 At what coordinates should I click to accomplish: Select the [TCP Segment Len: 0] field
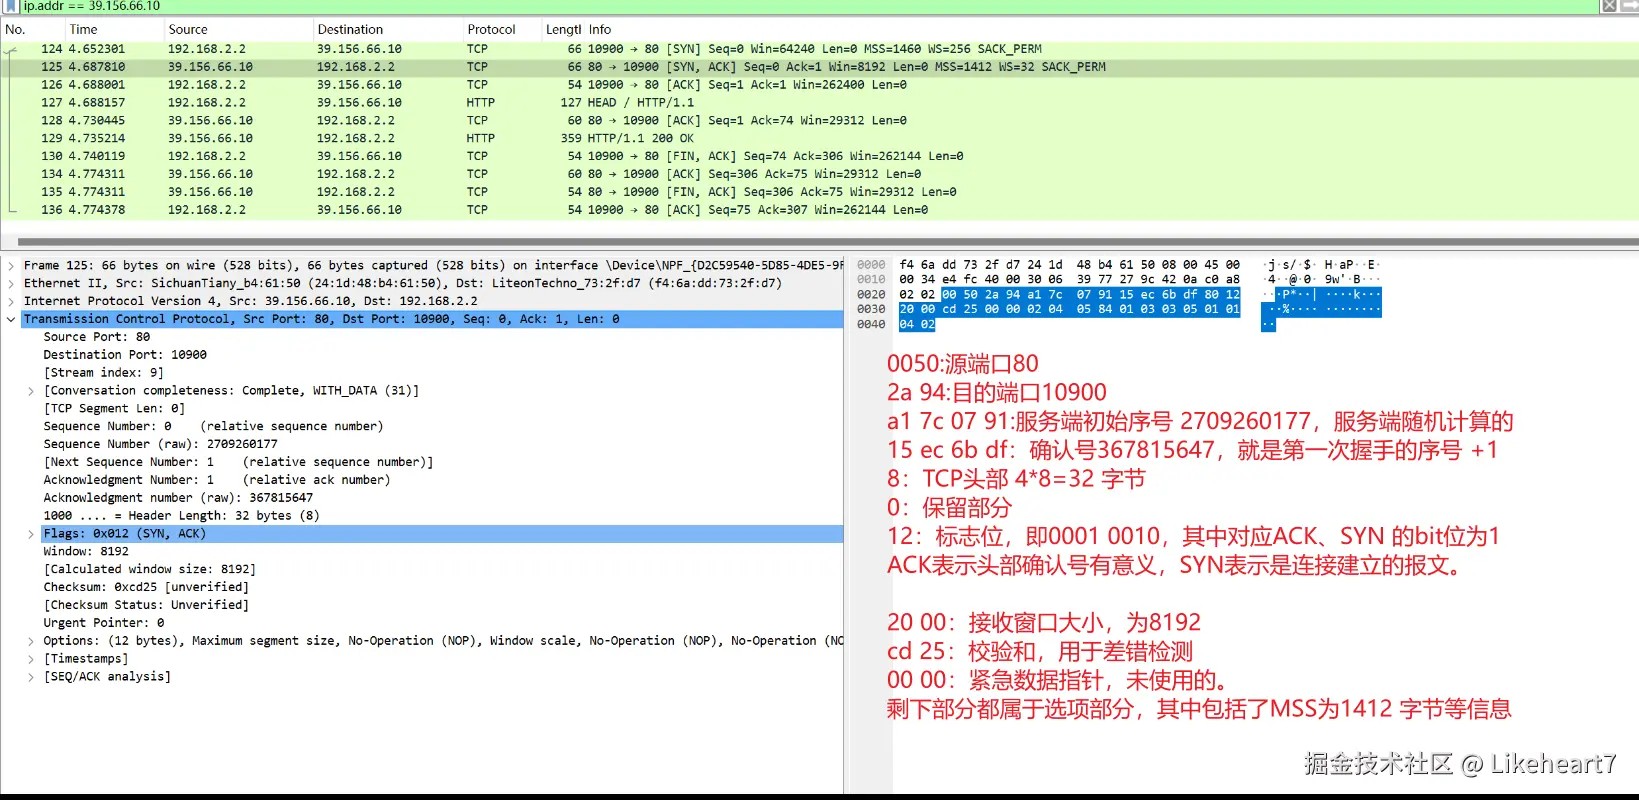114,409
